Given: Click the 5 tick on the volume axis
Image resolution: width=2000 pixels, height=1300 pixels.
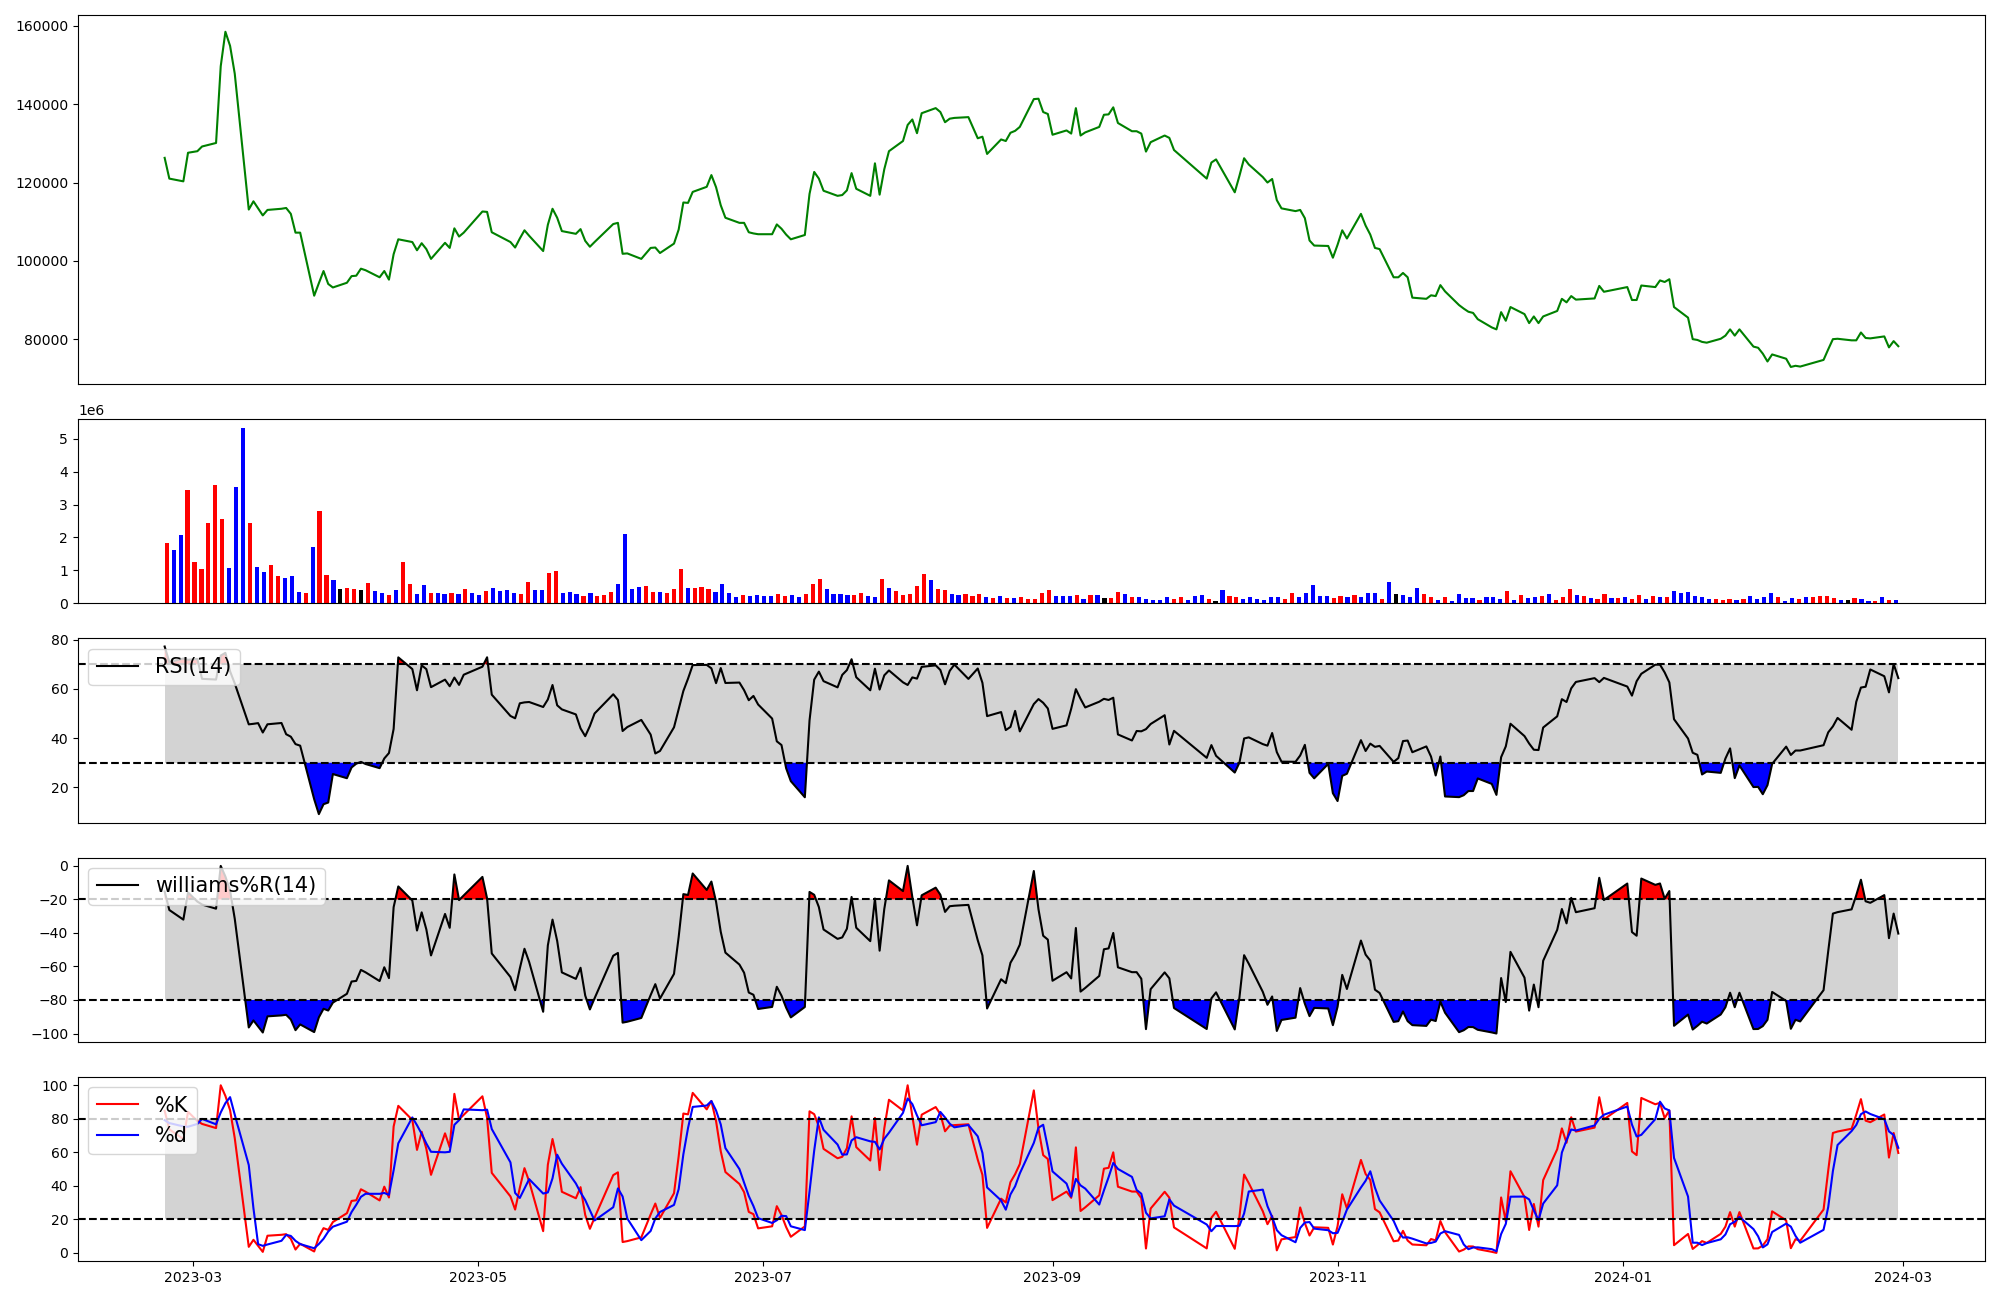Looking at the screenshot, I should [63, 439].
